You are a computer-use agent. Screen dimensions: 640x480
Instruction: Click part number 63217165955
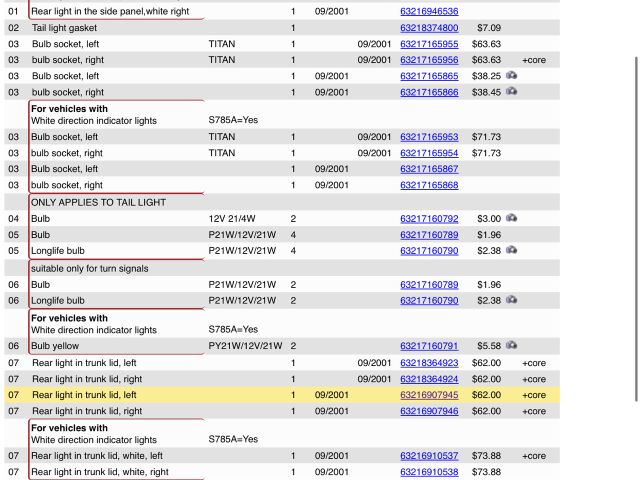[x=429, y=44]
